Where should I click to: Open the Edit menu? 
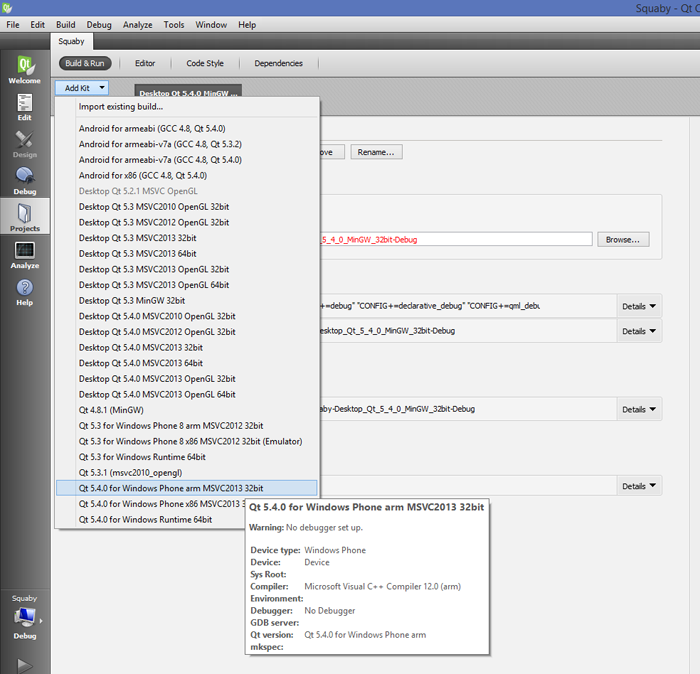coord(38,25)
